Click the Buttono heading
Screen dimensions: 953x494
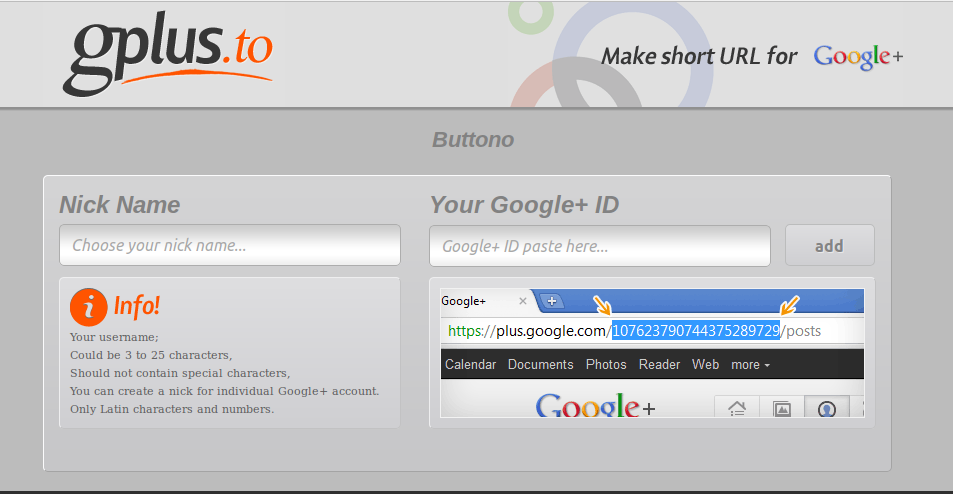[473, 140]
